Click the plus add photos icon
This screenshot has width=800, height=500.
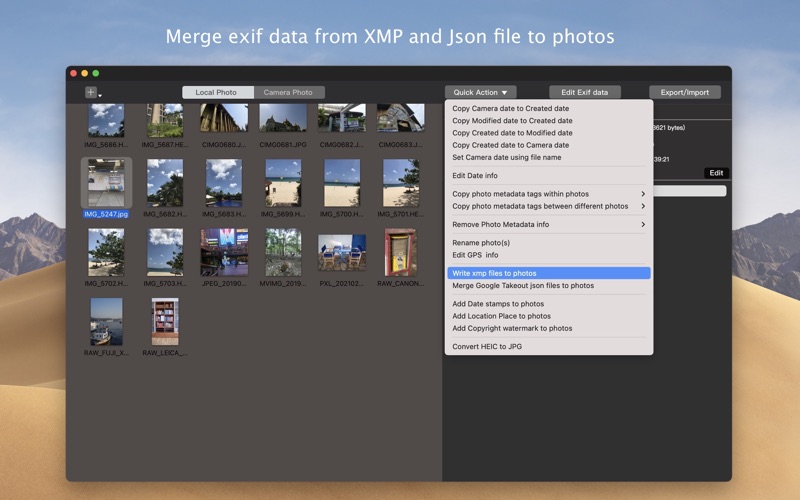click(91, 92)
